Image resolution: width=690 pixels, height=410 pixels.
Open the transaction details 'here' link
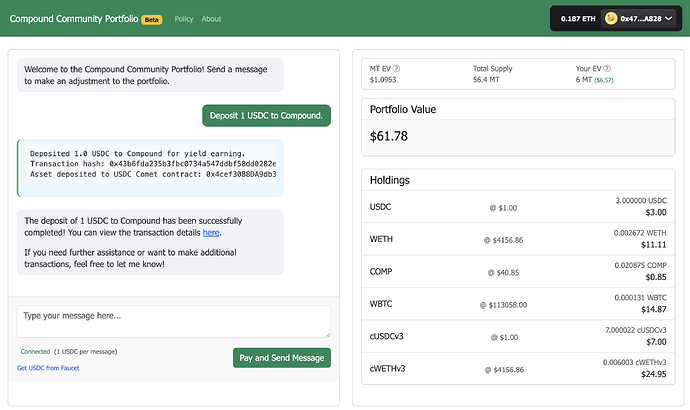(211, 232)
